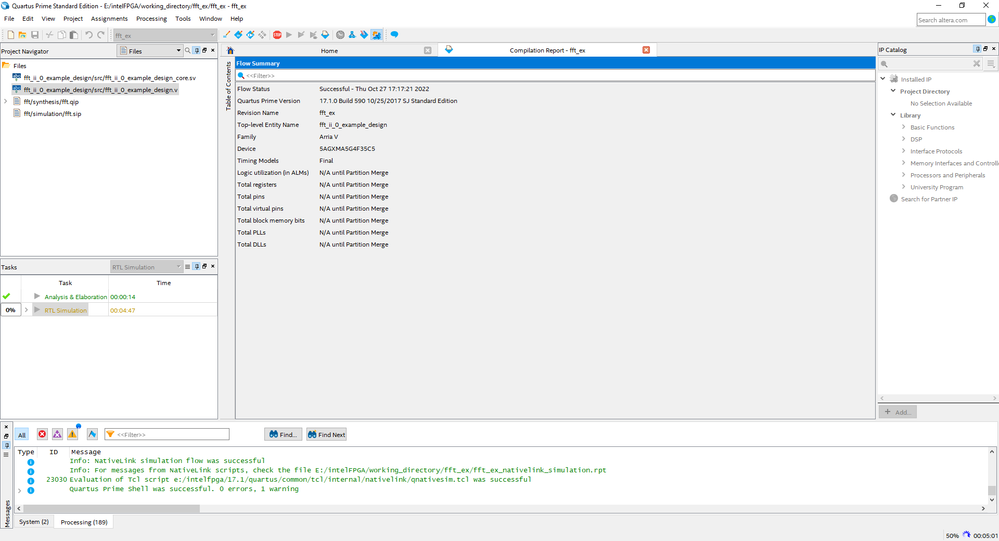Image resolution: width=999 pixels, height=541 pixels.
Task: Click the Messages vertical scrollbar
Action: click(991, 475)
